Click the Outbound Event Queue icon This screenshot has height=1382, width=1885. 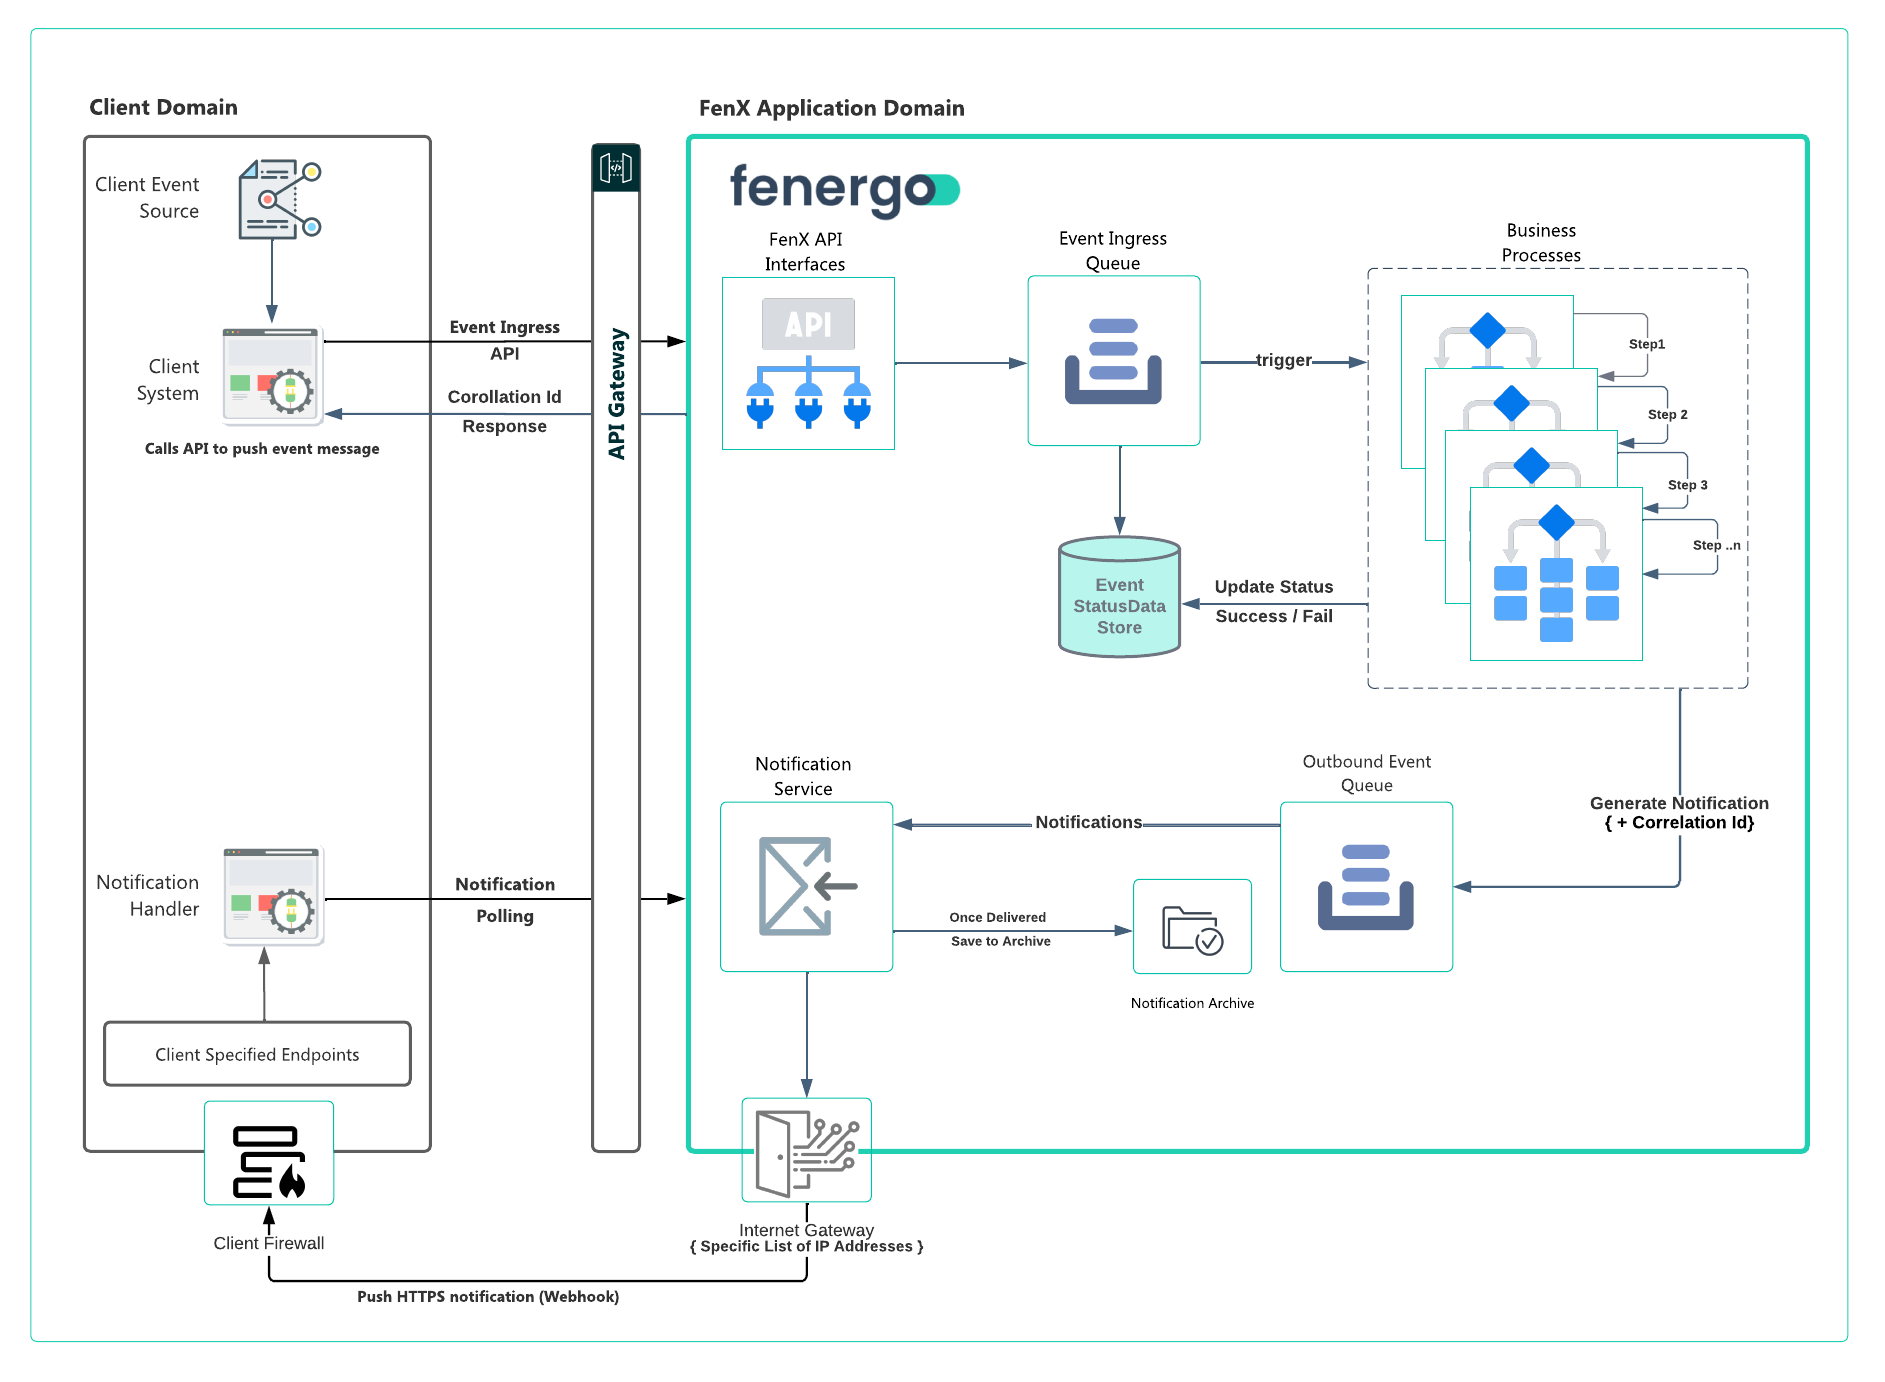[1366, 887]
